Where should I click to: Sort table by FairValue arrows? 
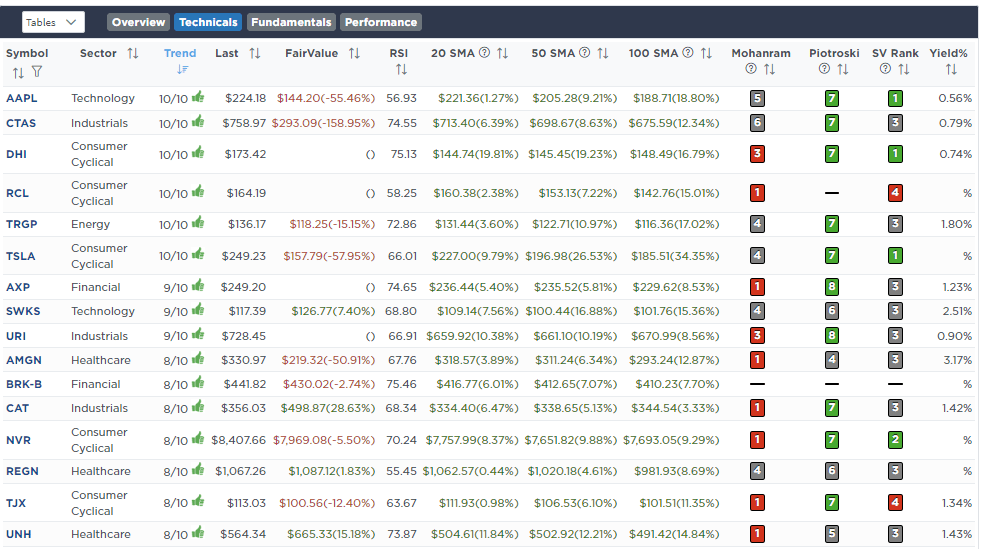click(354, 53)
